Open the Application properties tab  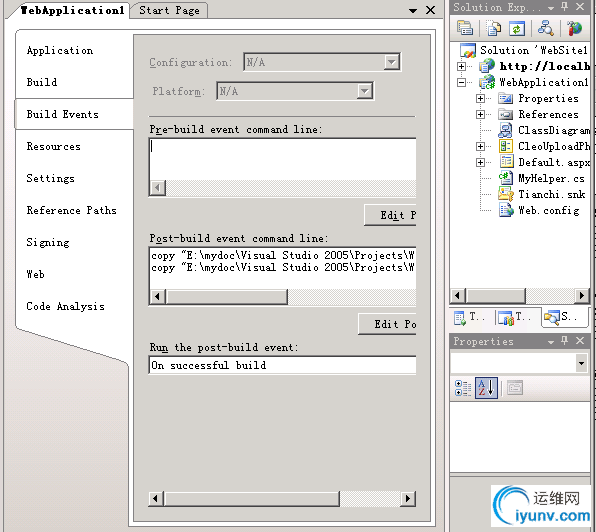[x=60, y=50]
